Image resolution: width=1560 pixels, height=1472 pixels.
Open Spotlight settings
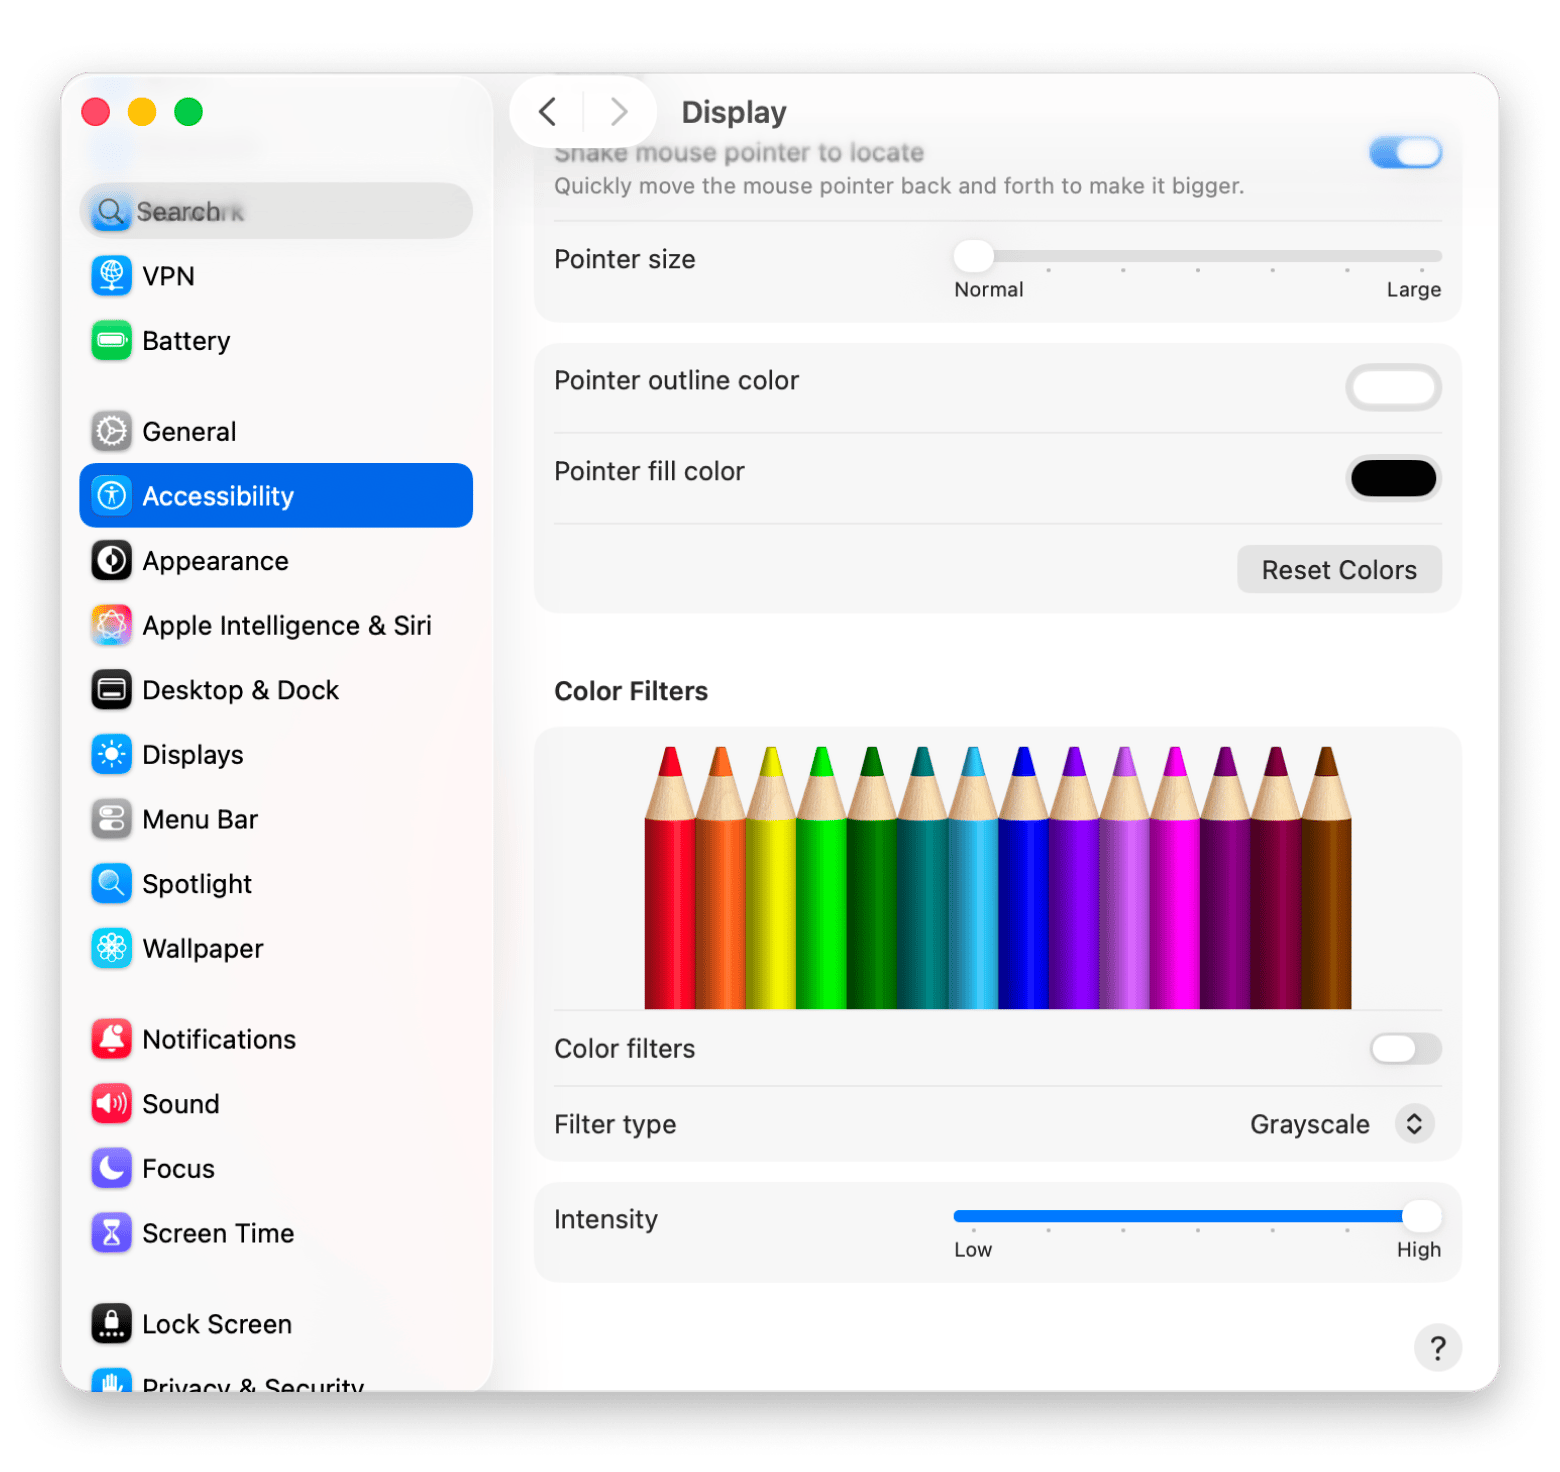(x=197, y=883)
